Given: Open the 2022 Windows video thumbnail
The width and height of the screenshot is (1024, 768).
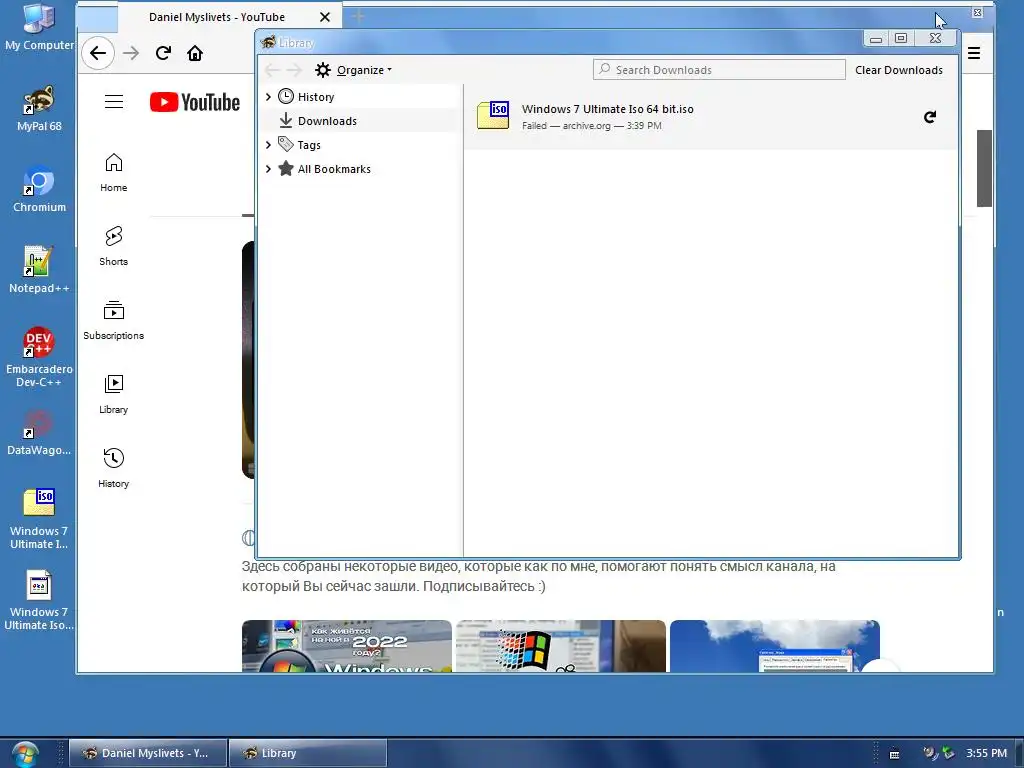Looking at the screenshot, I should 346,646.
